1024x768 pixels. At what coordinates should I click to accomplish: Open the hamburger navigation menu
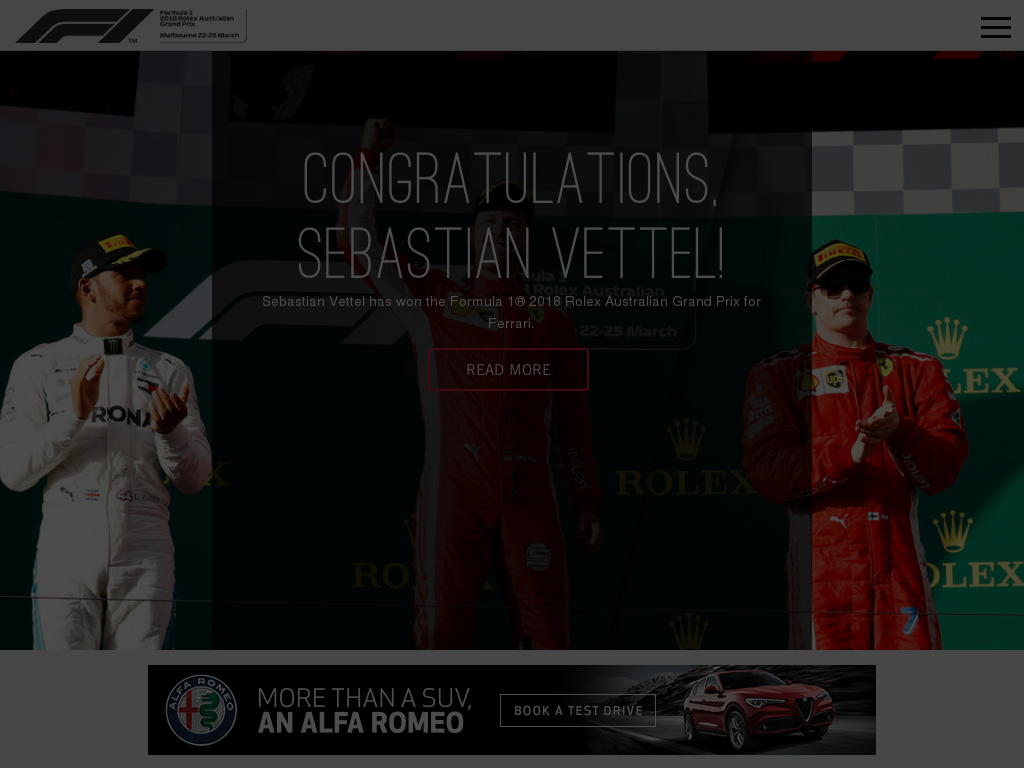[995, 27]
